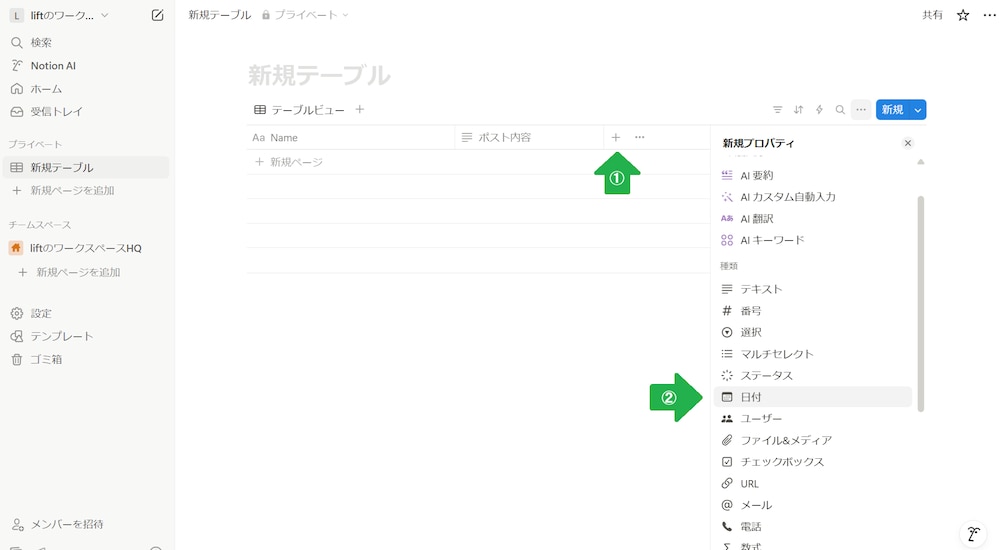
Task: Click the 共有 share button
Action: click(932, 15)
